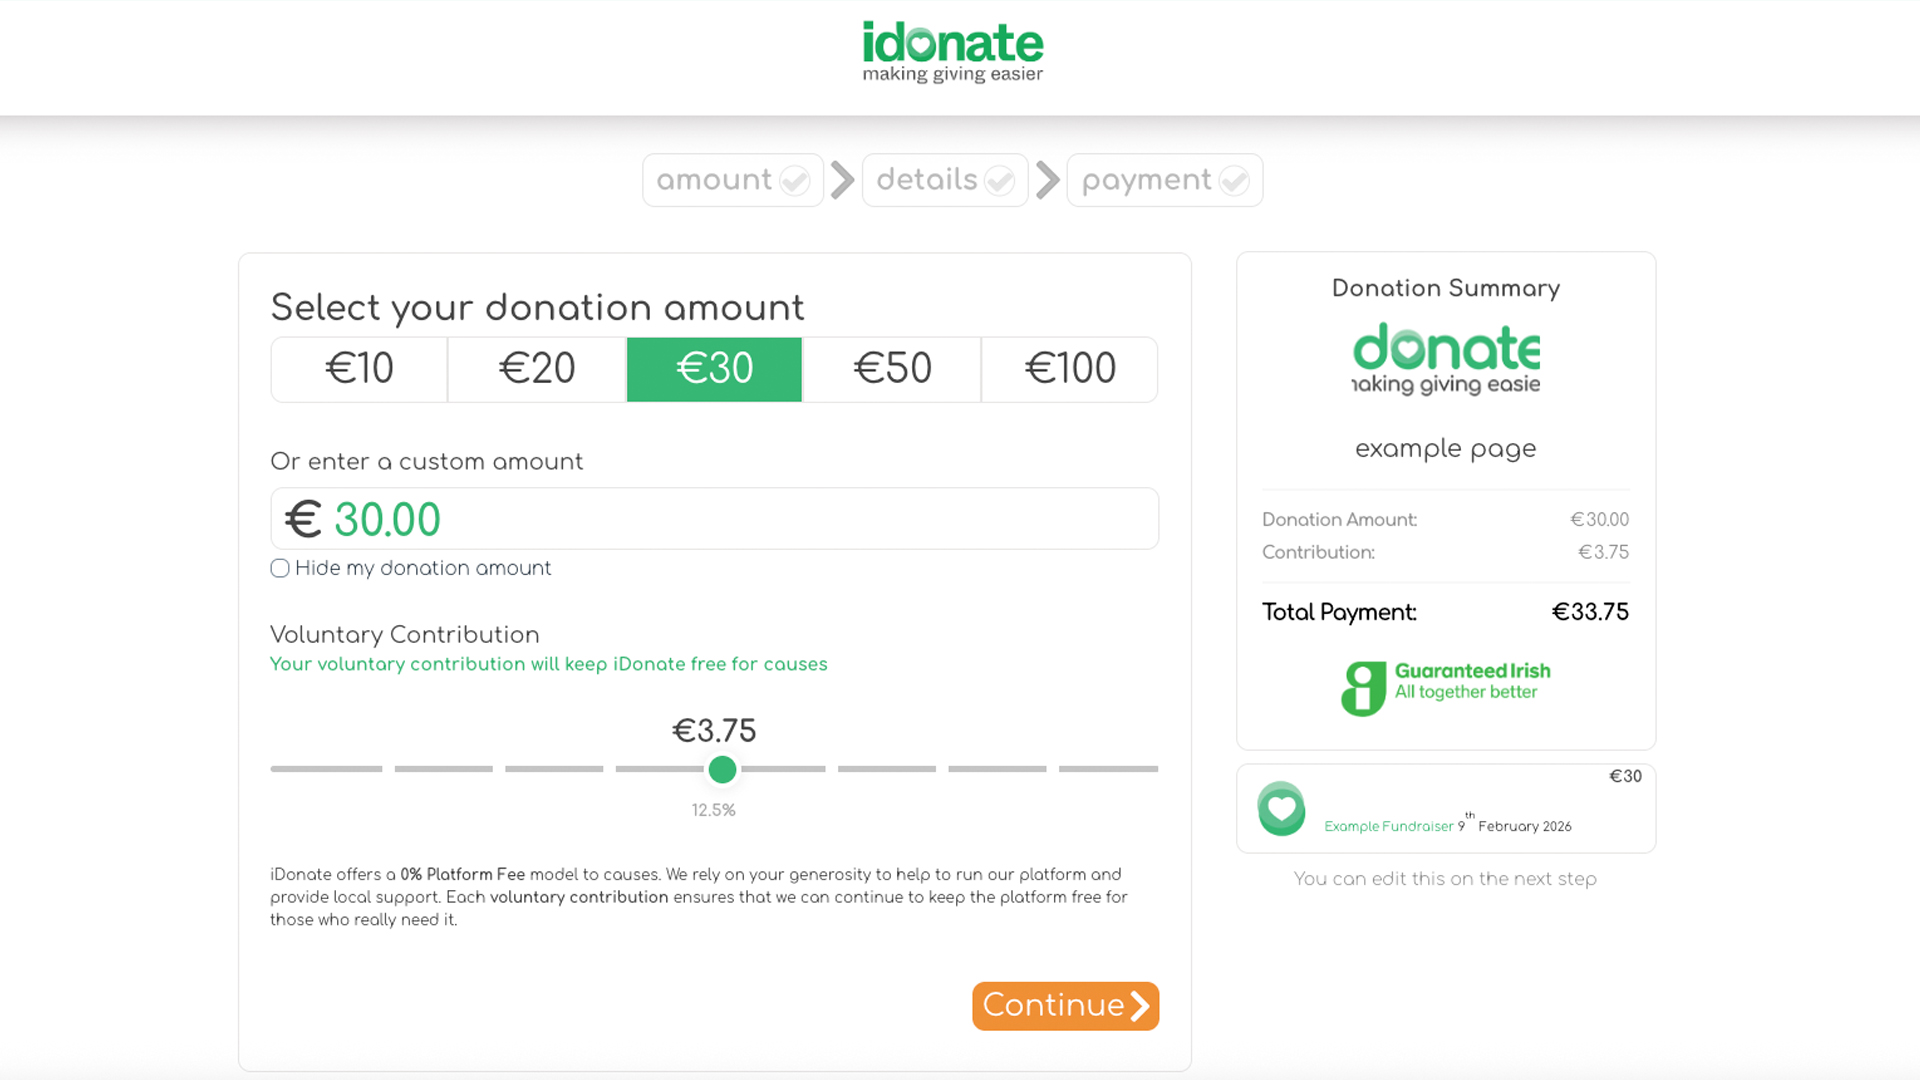This screenshot has width=1920, height=1080.
Task: Click the chevron arrow between details and payment
Action: (x=1047, y=180)
